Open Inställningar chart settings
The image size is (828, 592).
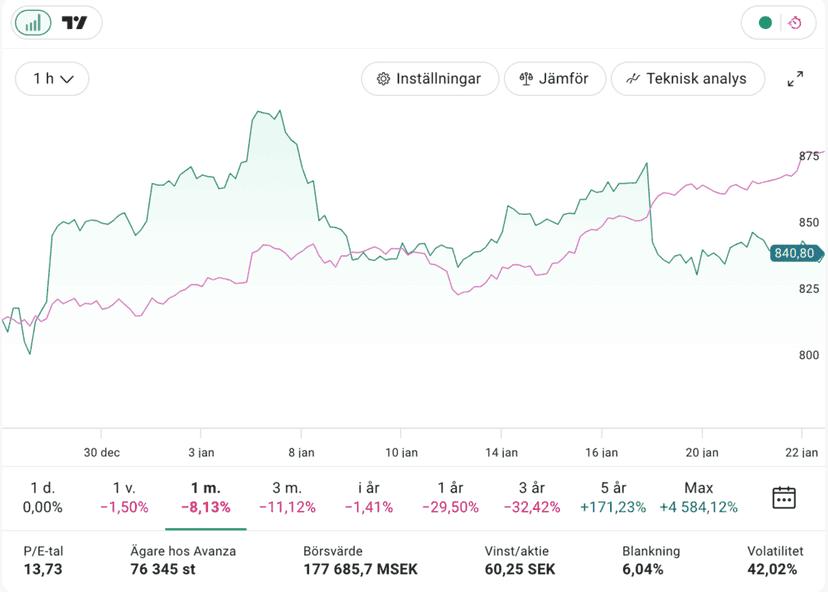click(x=429, y=79)
